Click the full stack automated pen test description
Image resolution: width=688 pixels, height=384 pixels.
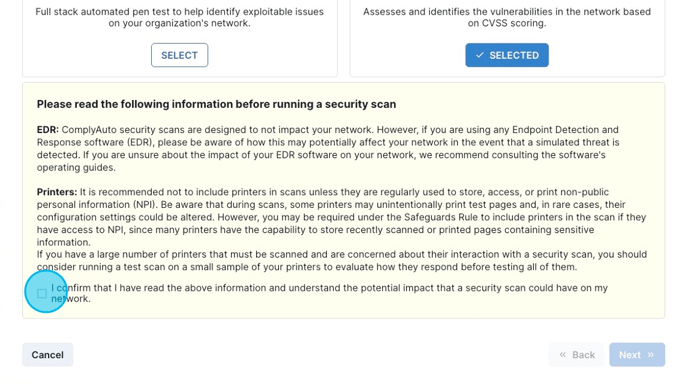click(179, 18)
